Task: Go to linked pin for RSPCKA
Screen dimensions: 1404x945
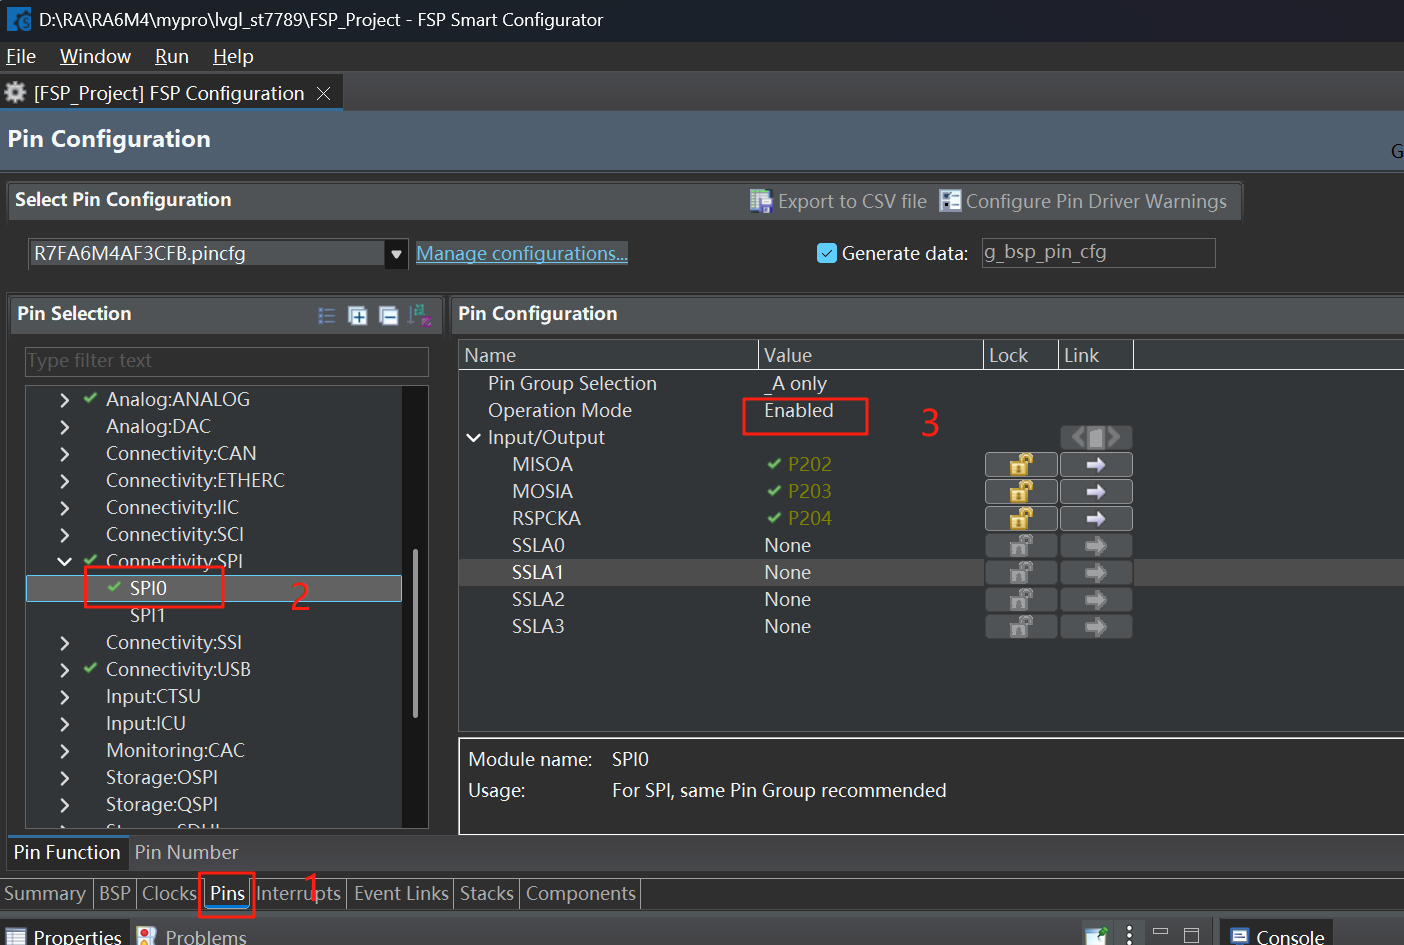Action: 1096,519
